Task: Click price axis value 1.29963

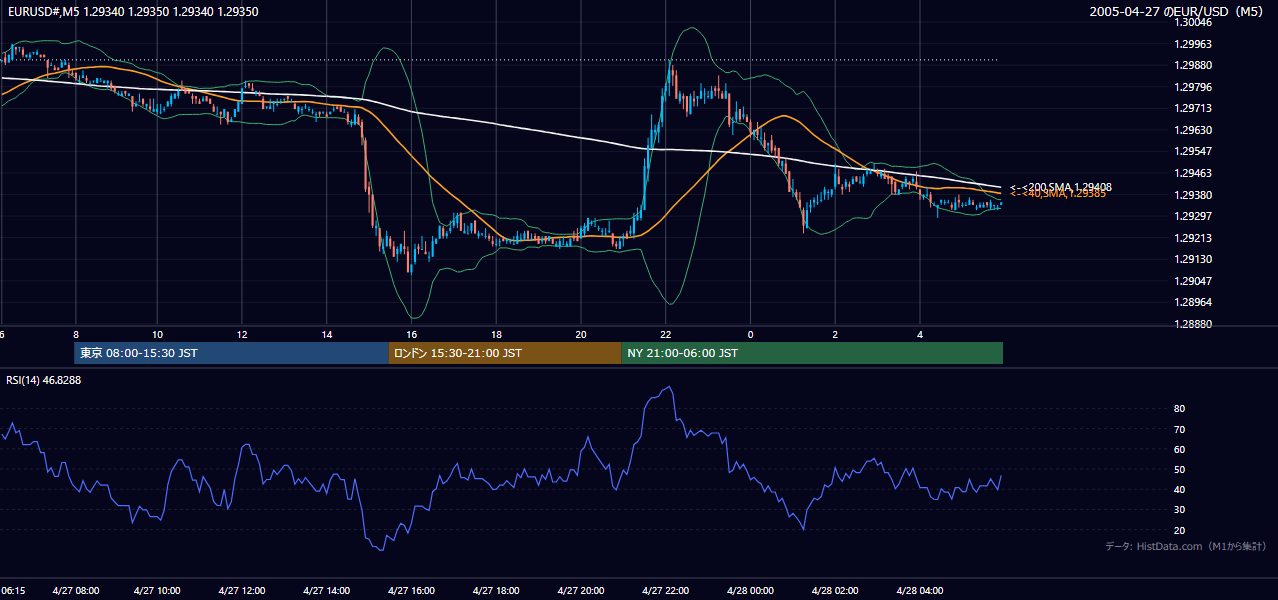Action: coord(1194,44)
